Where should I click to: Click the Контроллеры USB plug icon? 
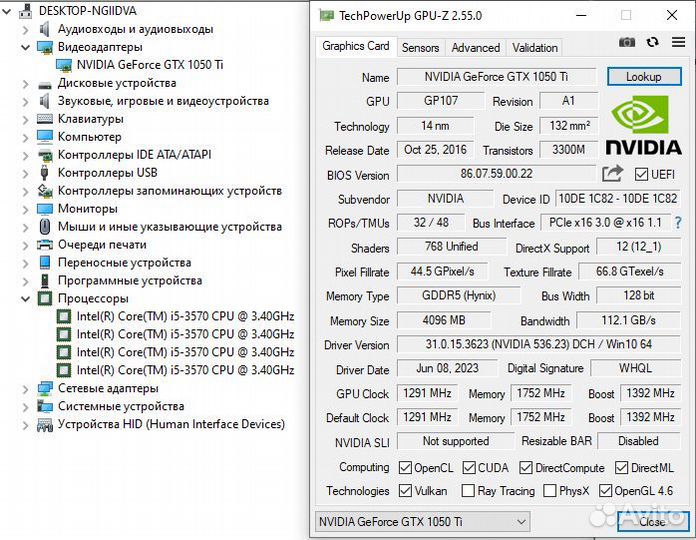tap(44, 173)
